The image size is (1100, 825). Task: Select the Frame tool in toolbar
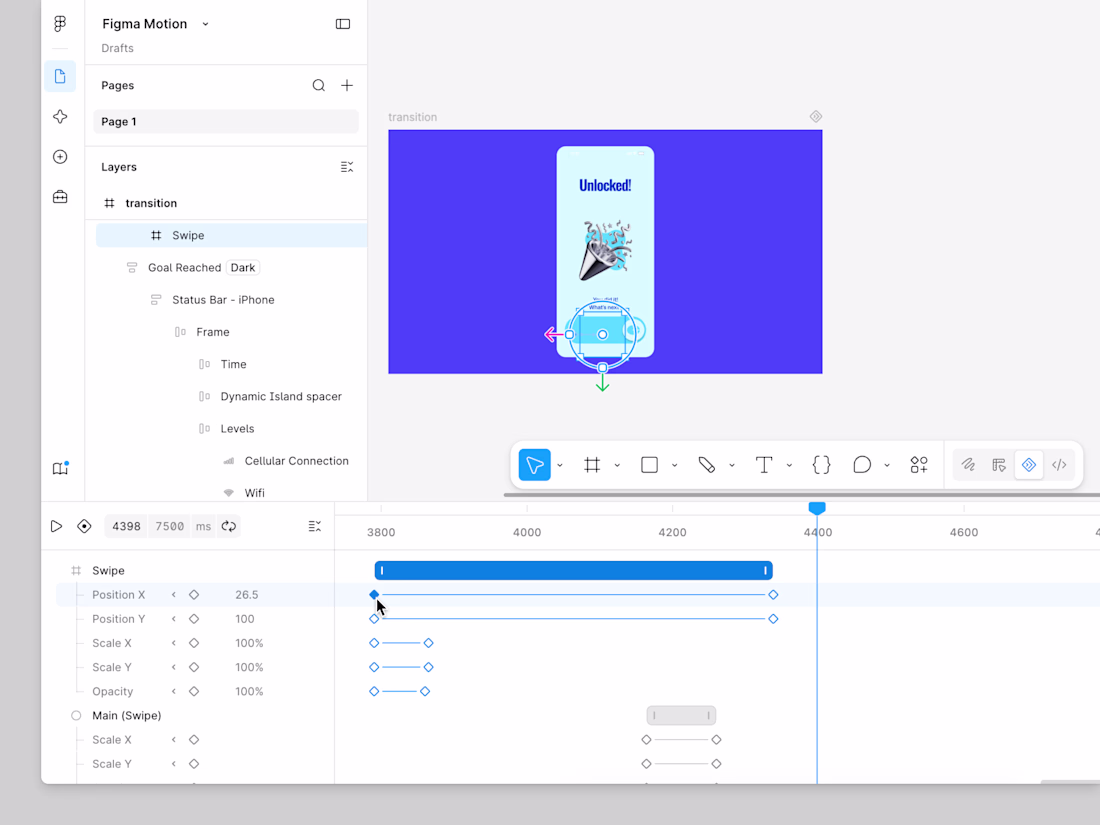tap(592, 464)
